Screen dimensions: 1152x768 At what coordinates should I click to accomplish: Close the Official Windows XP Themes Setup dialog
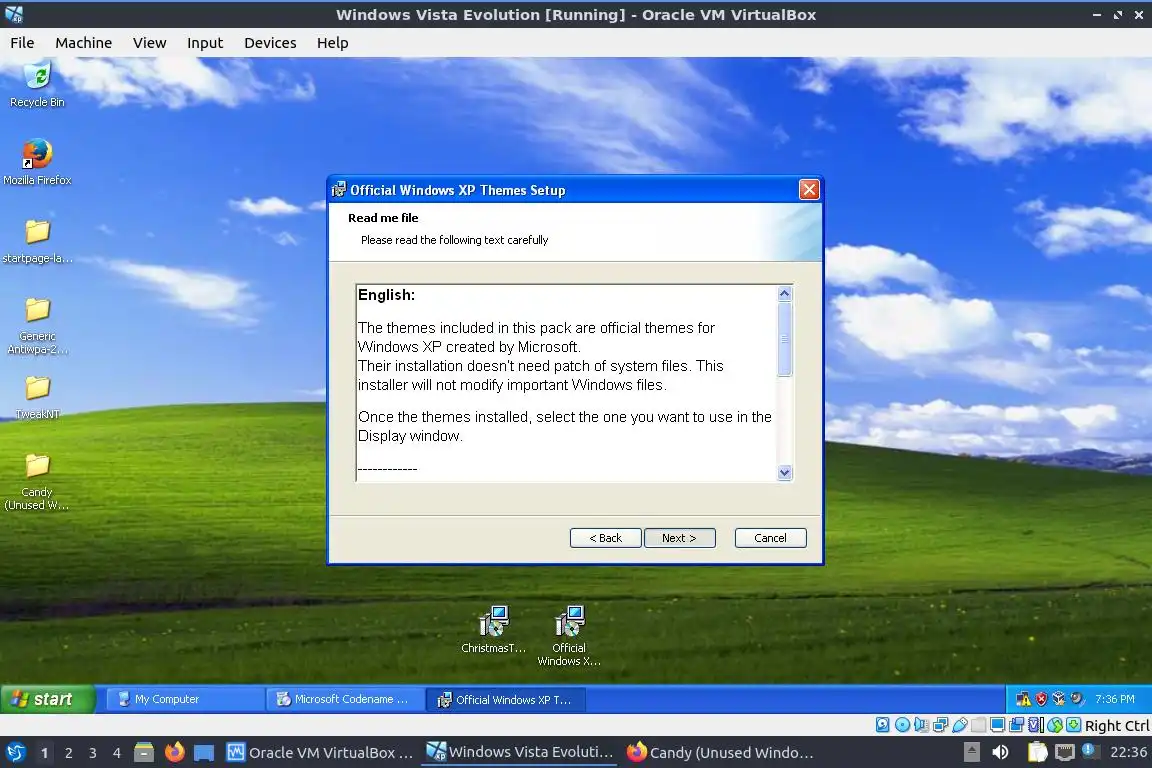click(809, 190)
